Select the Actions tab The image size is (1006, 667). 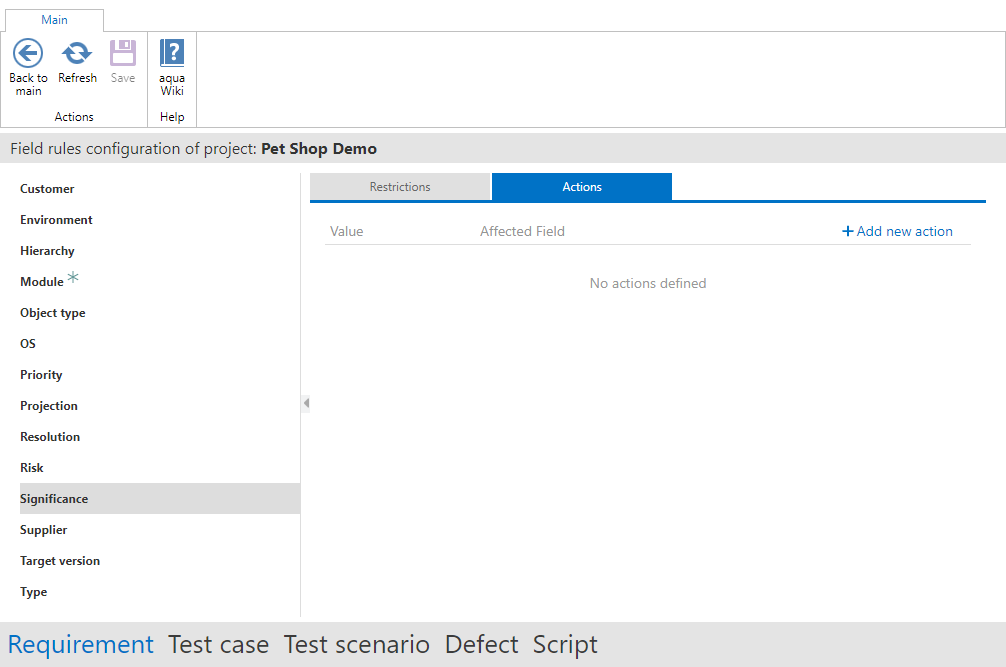coord(582,187)
